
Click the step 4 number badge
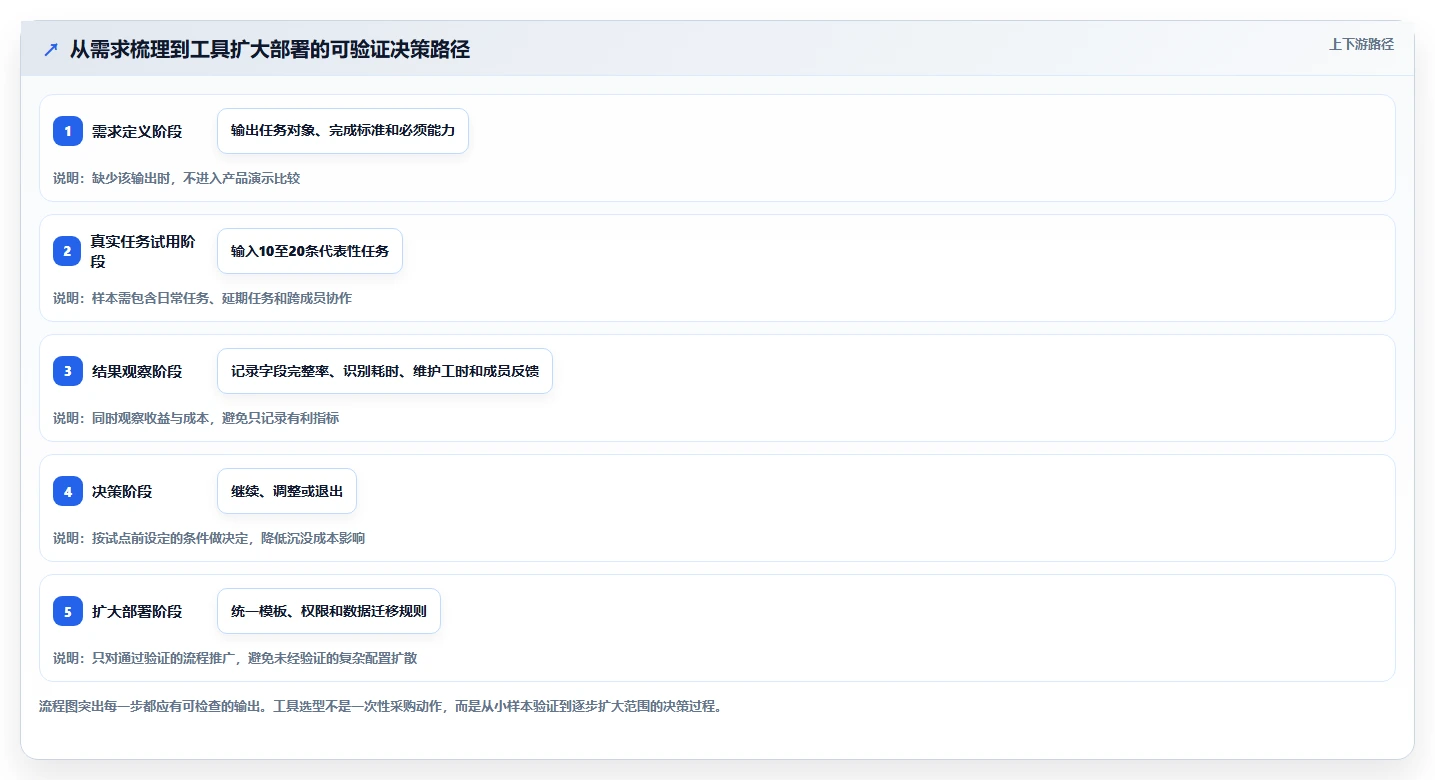pos(68,491)
